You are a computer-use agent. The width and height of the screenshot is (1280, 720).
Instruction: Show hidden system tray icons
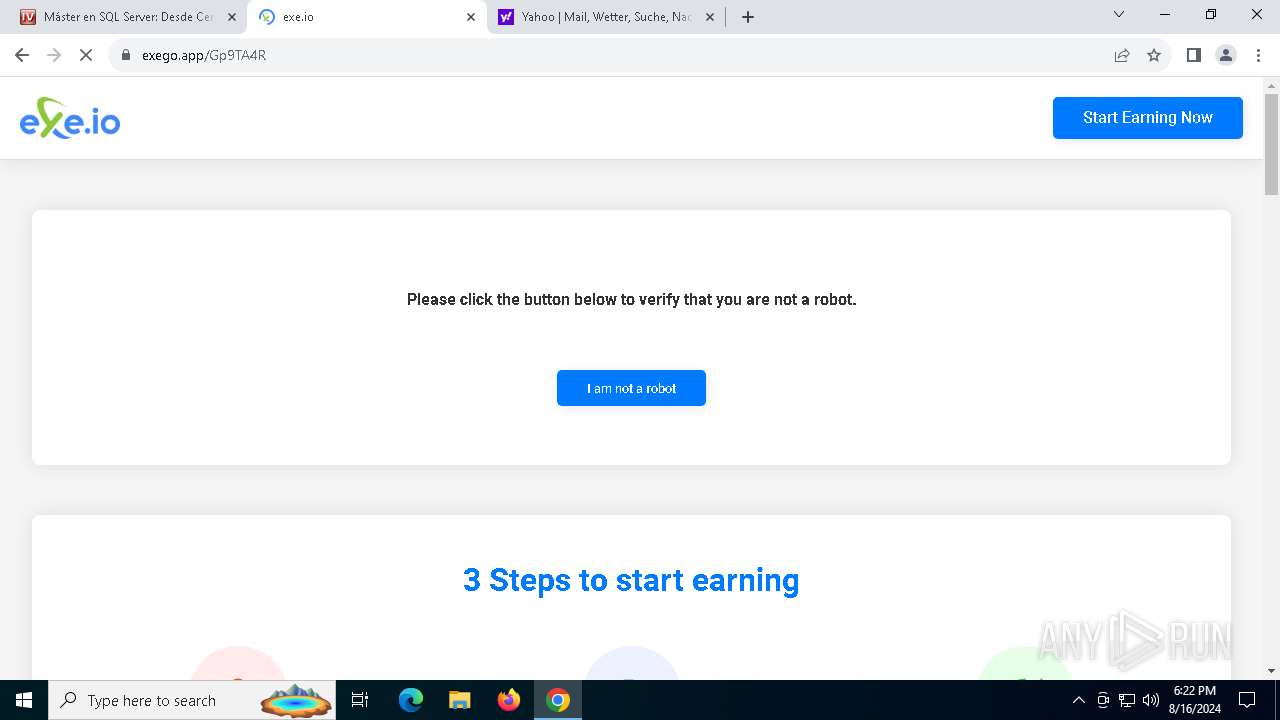(x=1078, y=700)
